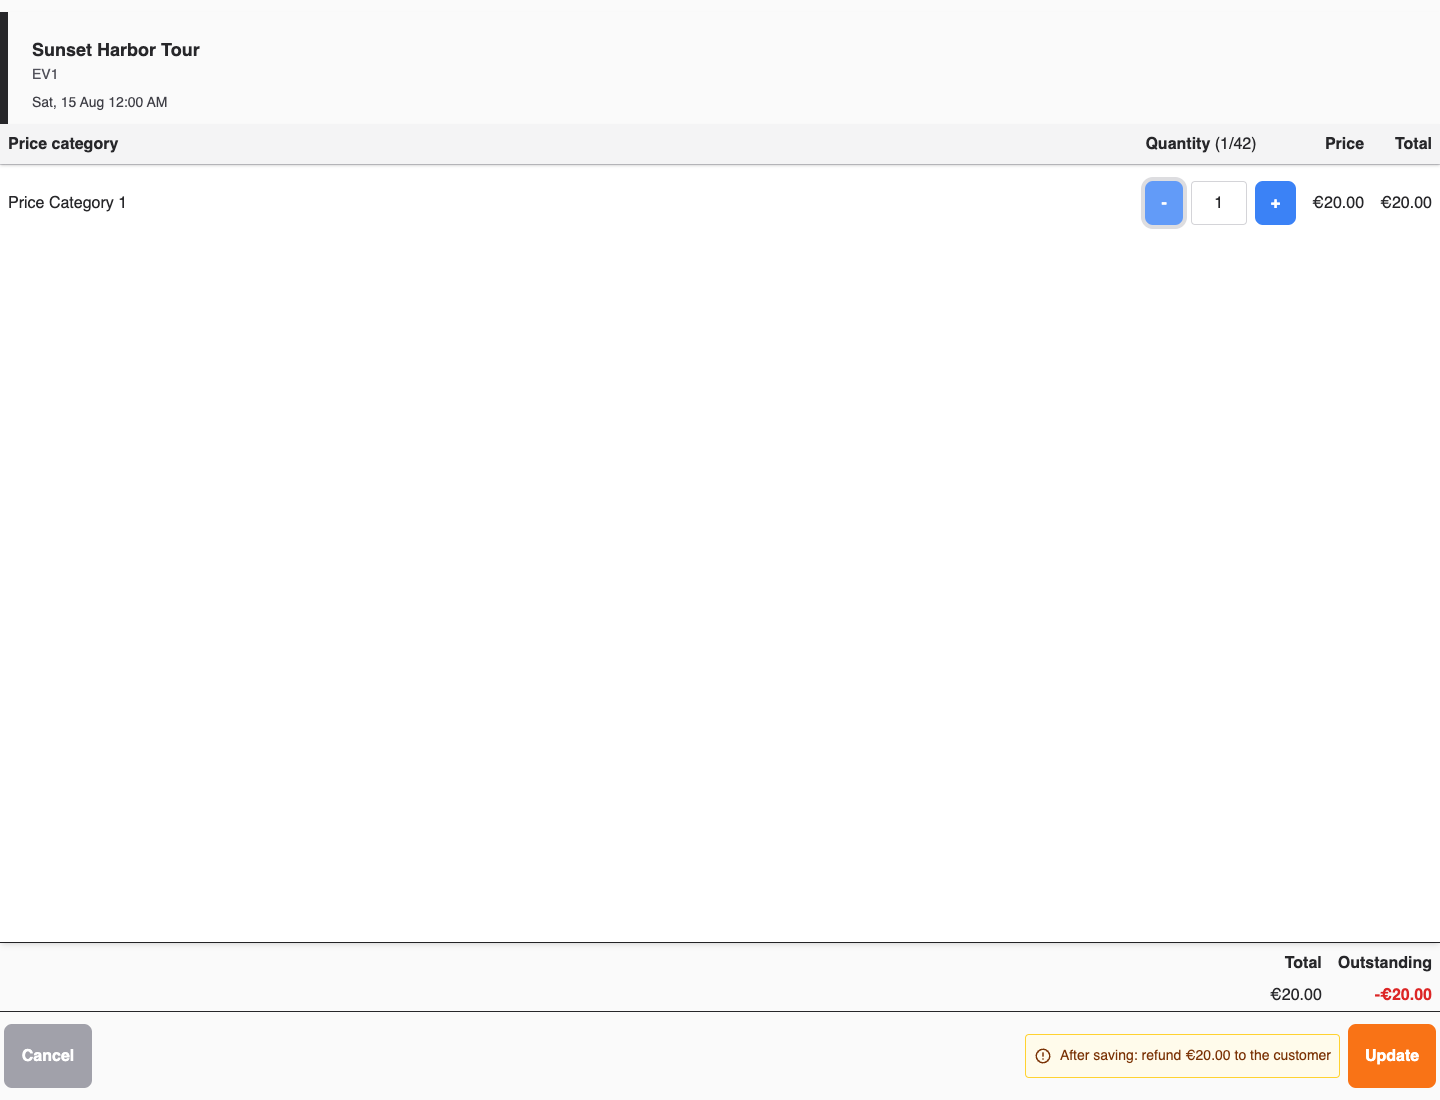
Task: Select the refund notice message
Action: pos(1182,1056)
